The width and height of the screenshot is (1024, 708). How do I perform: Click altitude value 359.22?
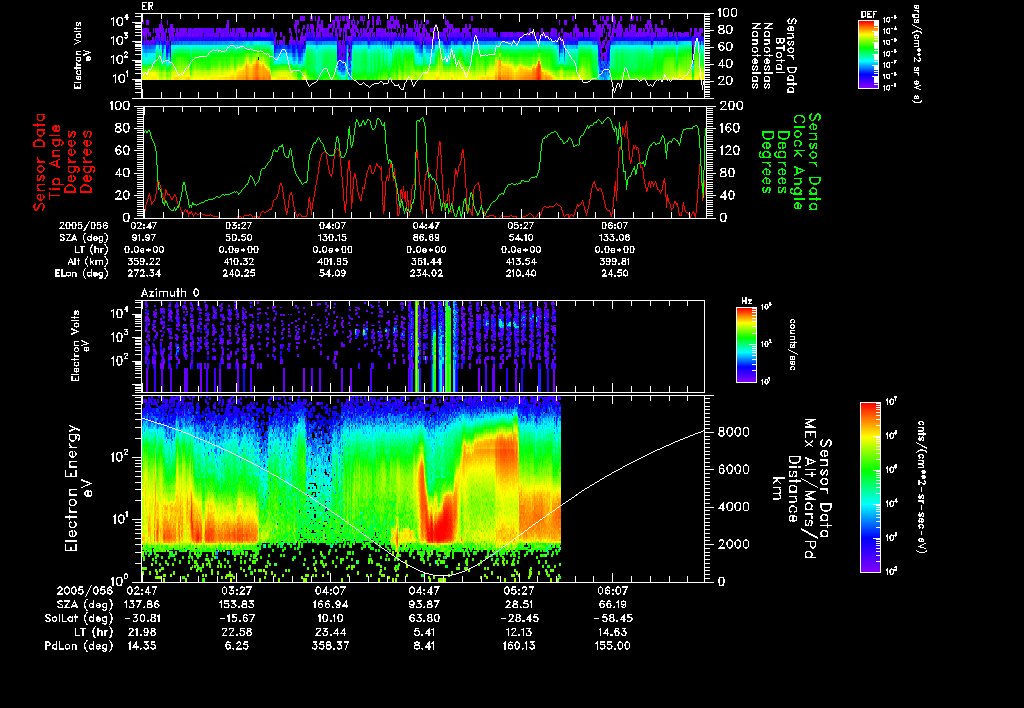click(145, 261)
